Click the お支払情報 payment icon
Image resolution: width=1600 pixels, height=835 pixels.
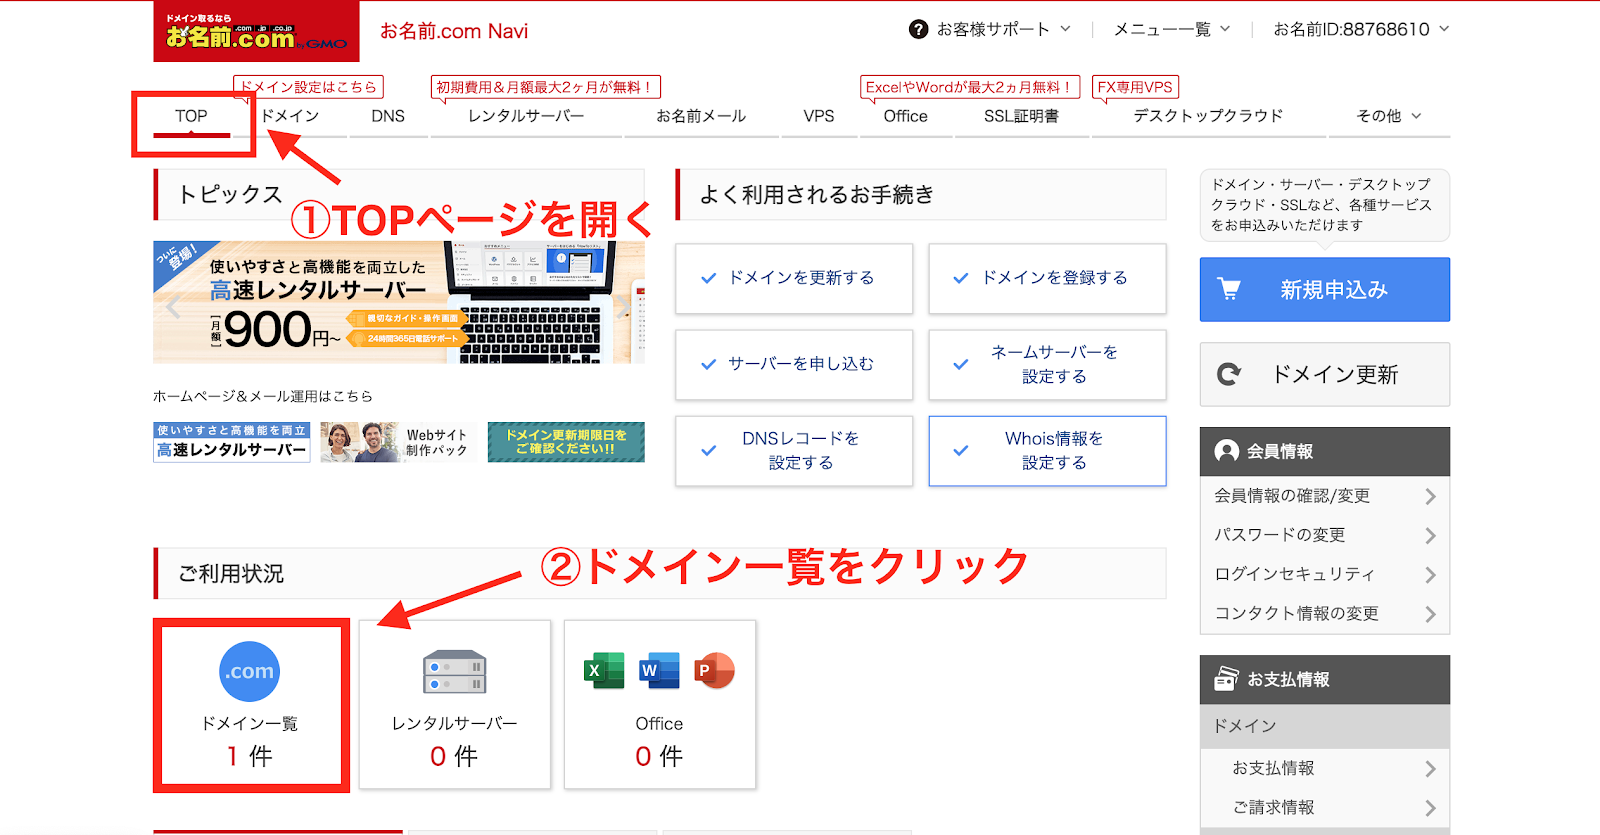click(1226, 679)
